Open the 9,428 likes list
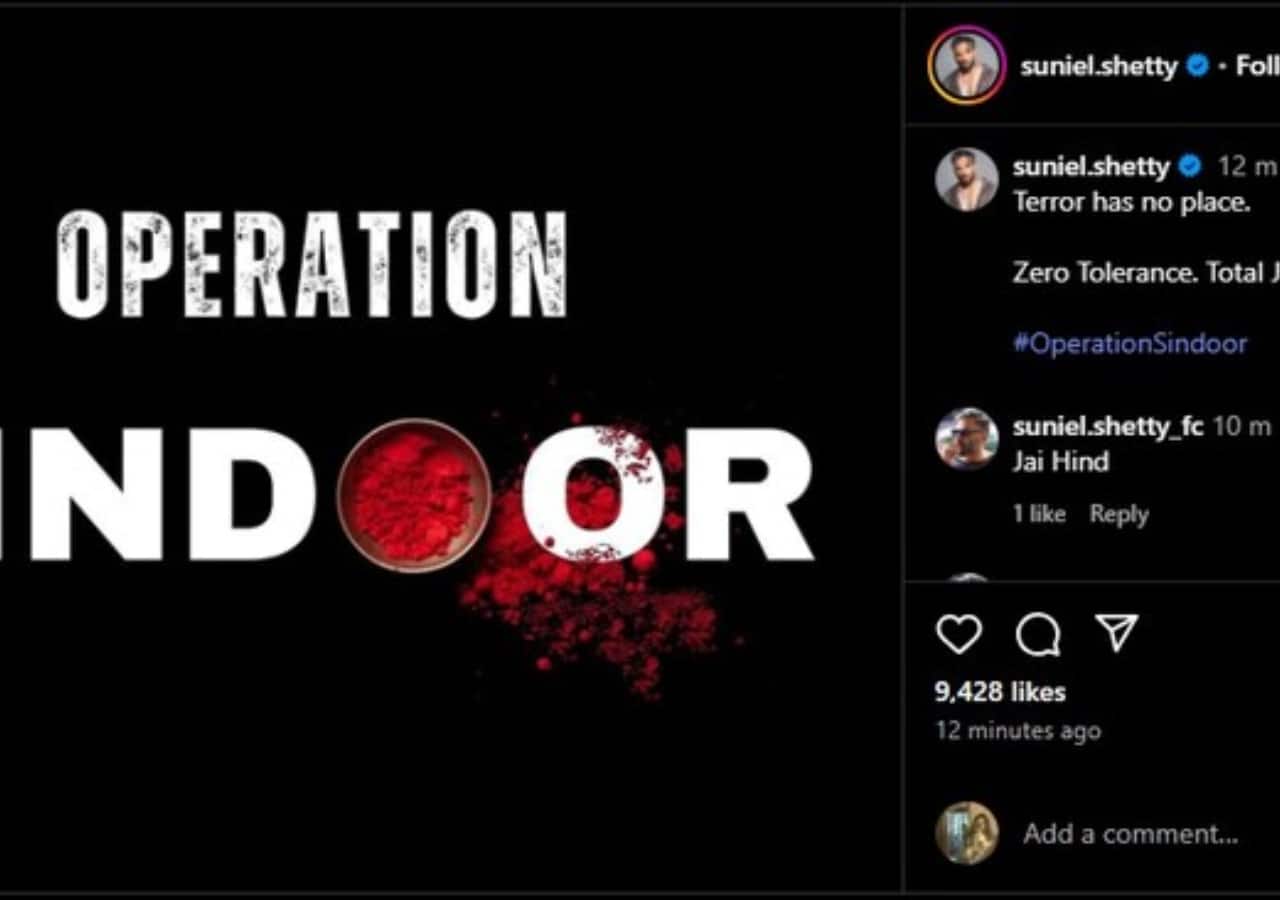The height and width of the screenshot is (900, 1280). tap(1000, 692)
